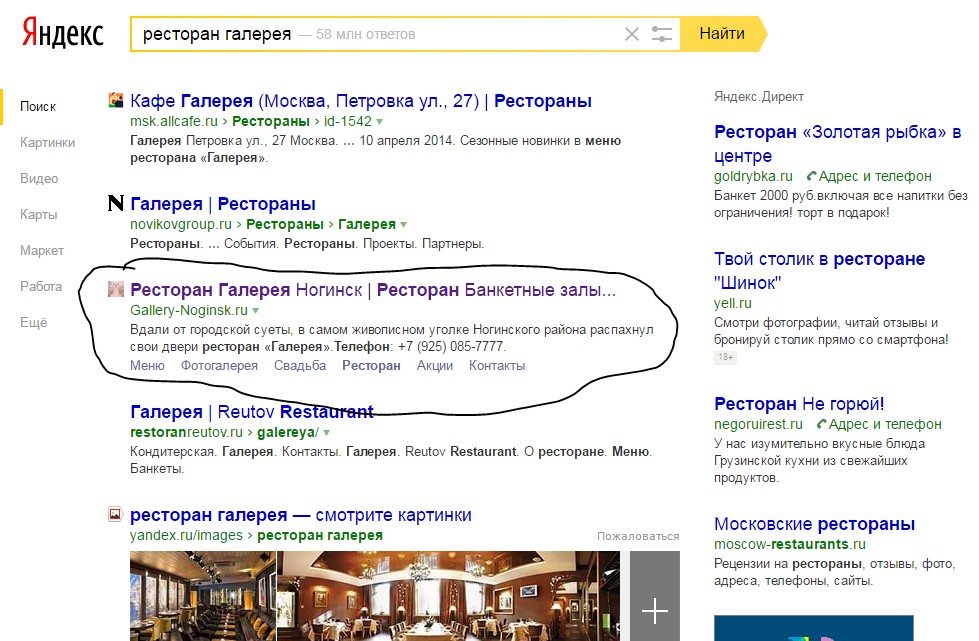
Task: Open Маркет section
Action: (42, 250)
